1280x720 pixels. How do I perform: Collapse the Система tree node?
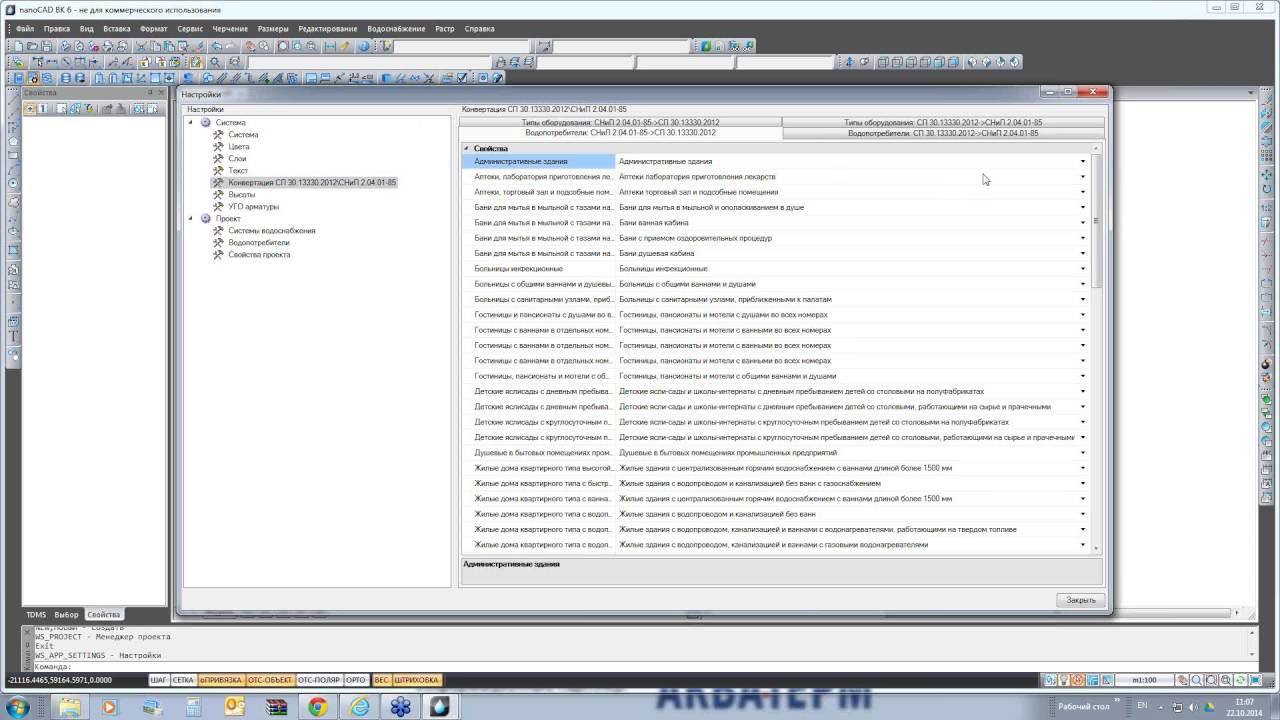coord(190,122)
